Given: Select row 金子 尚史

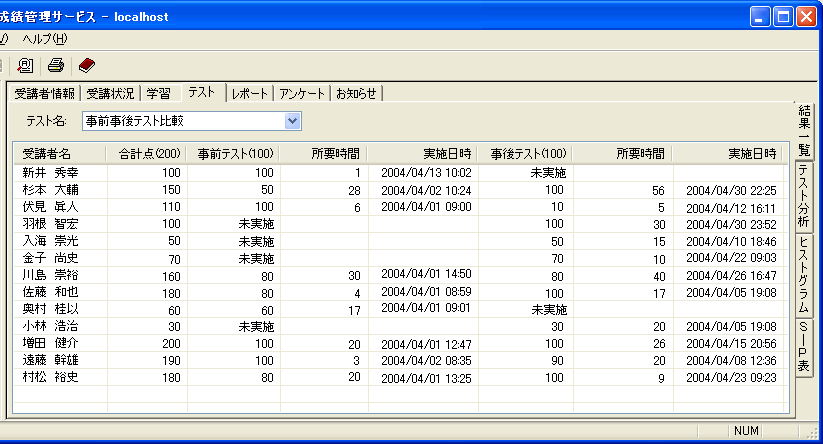Looking at the screenshot, I should pos(401,258).
